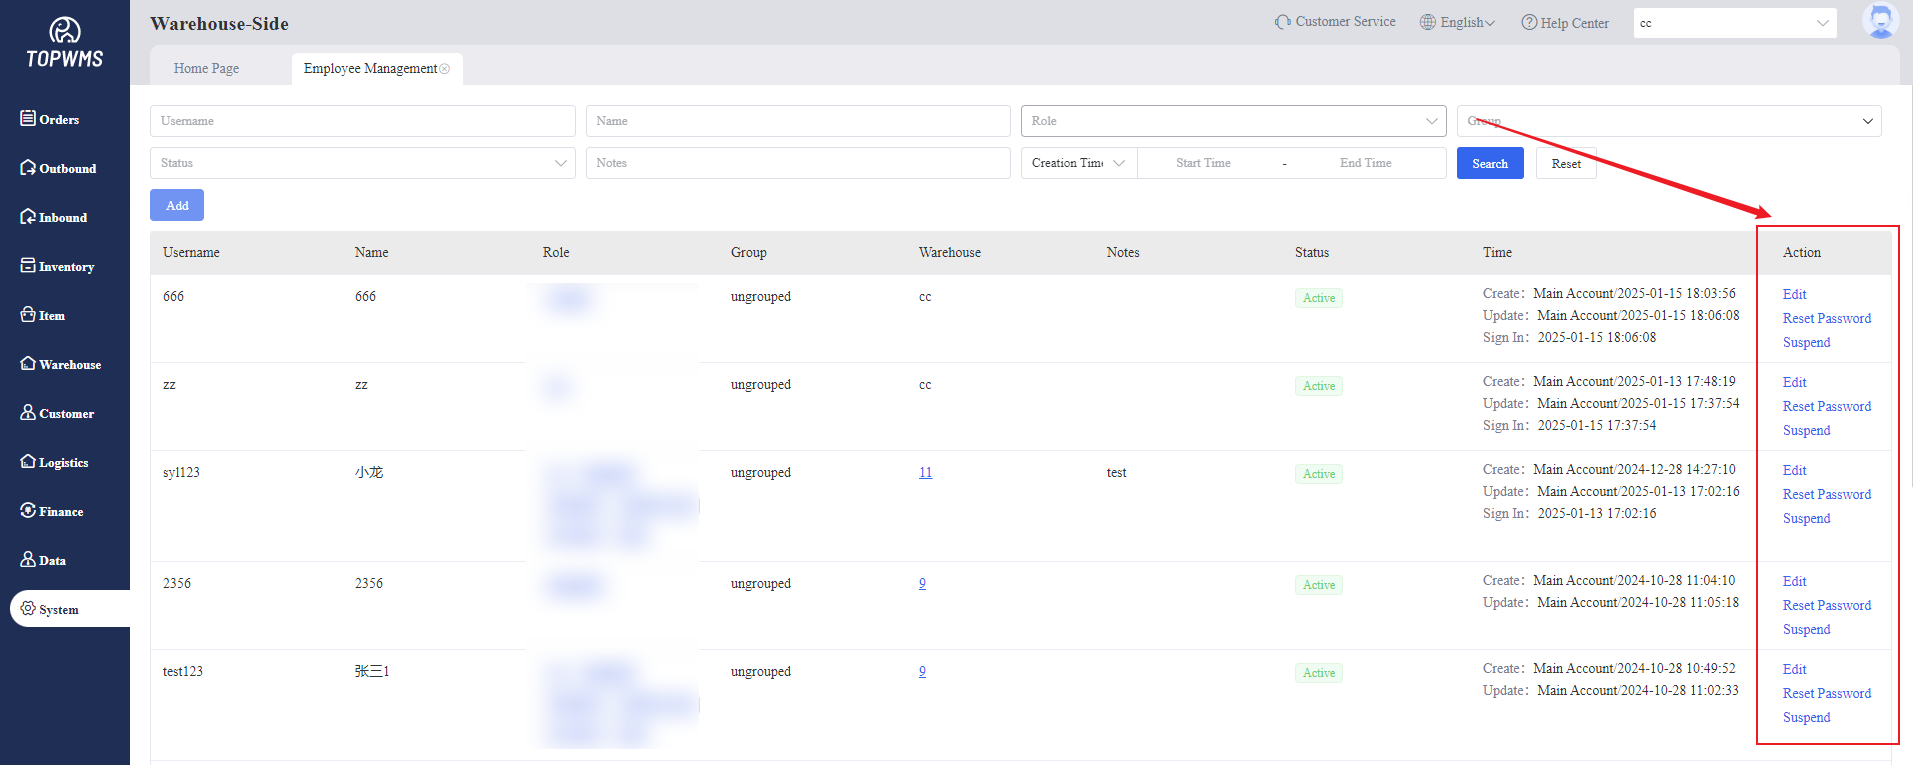Switch to the Home Page tab
The image size is (1913, 765).
[206, 69]
